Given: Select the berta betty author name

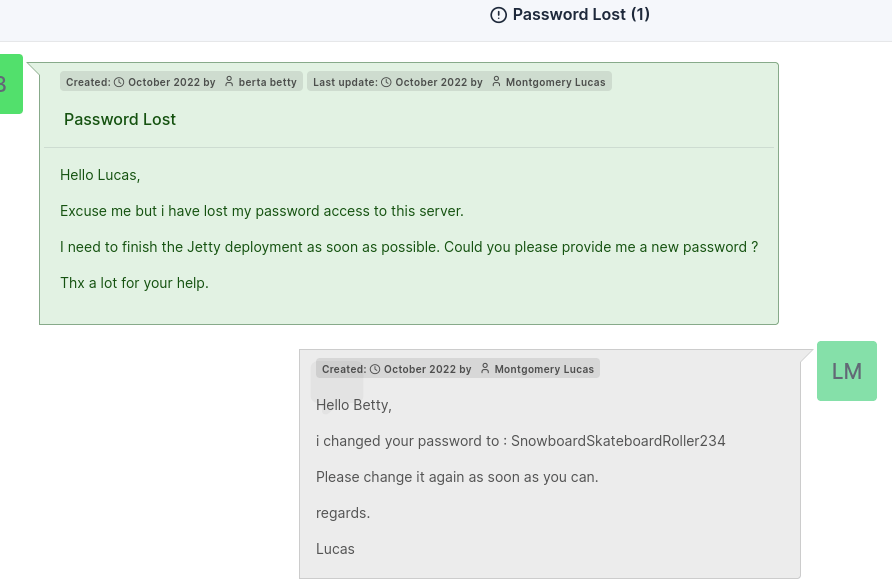Looking at the screenshot, I should point(267,82).
